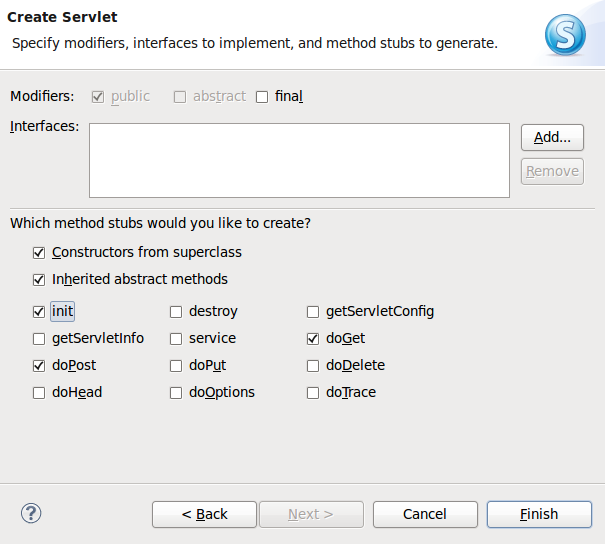Click the Finish button

[538, 514]
